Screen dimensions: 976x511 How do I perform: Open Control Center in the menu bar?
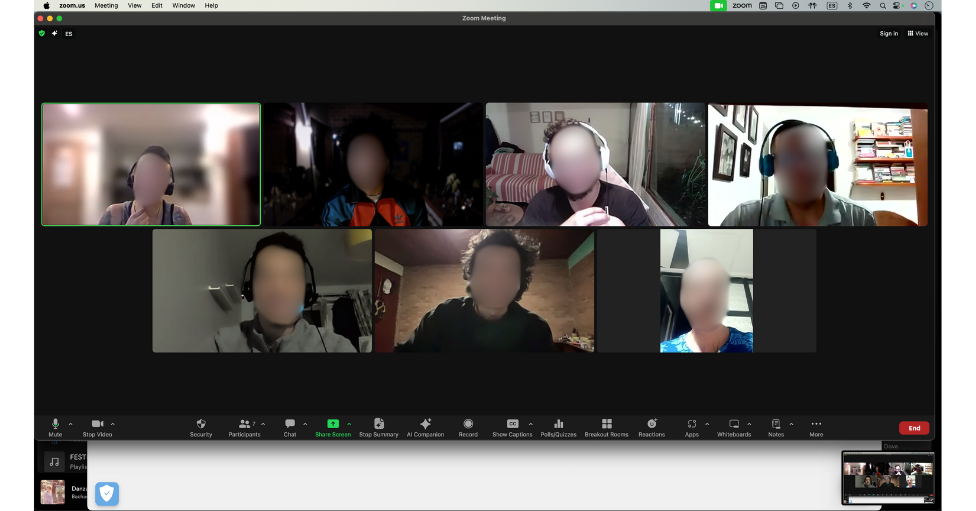[x=898, y=6]
